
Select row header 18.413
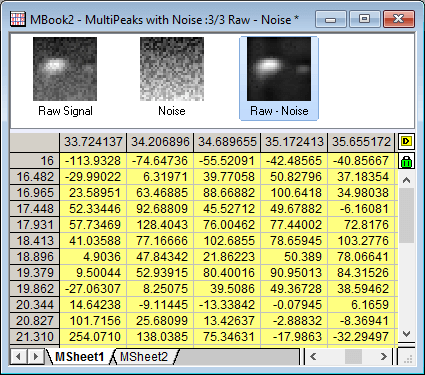click(35, 241)
